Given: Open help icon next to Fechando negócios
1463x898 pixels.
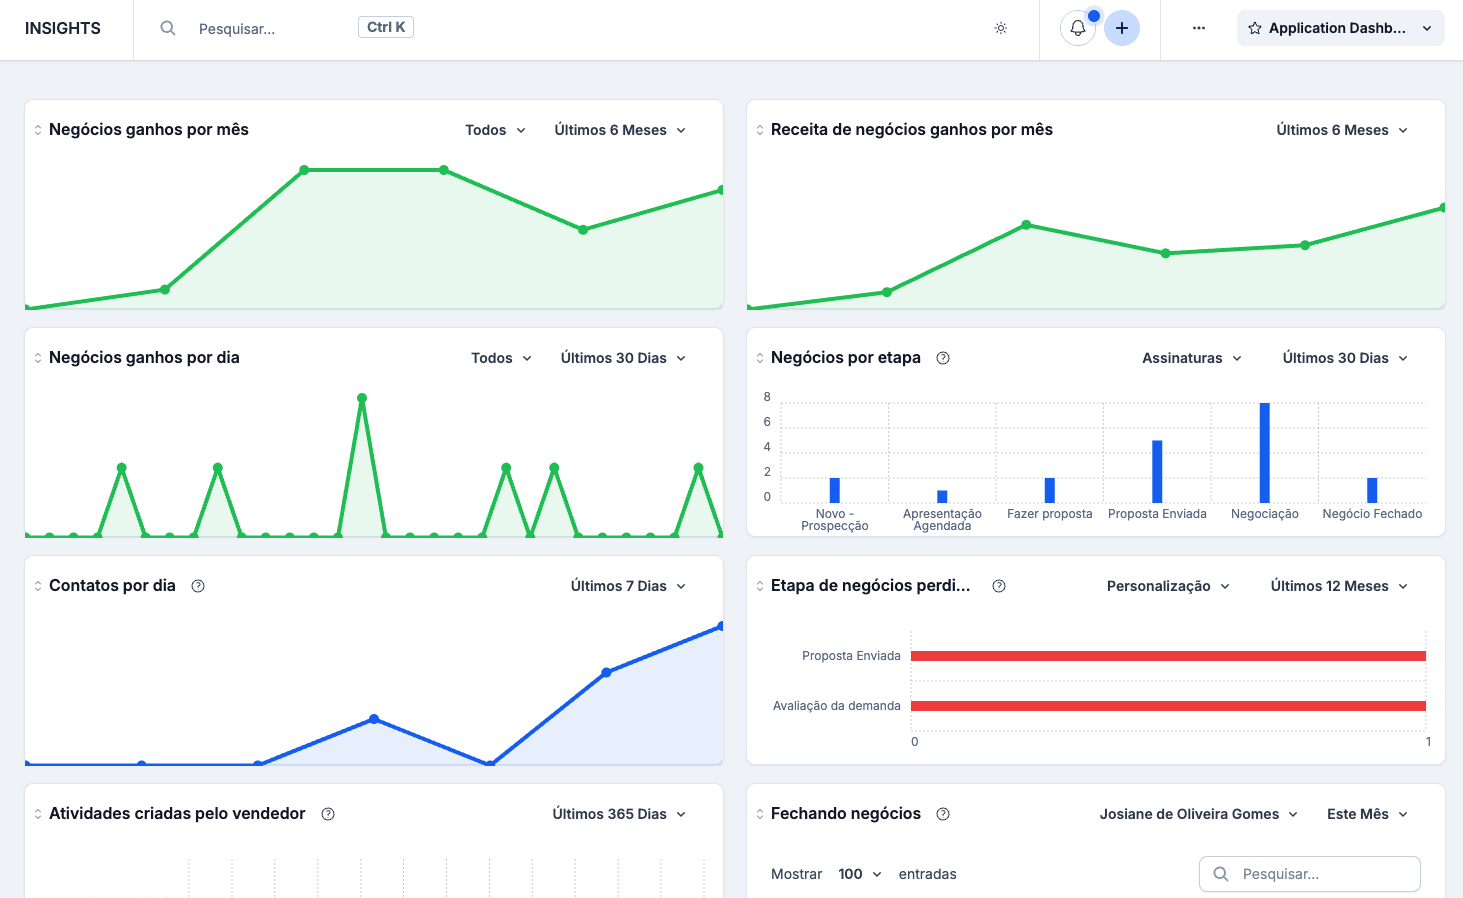Looking at the screenshot, I should point(943,814).
